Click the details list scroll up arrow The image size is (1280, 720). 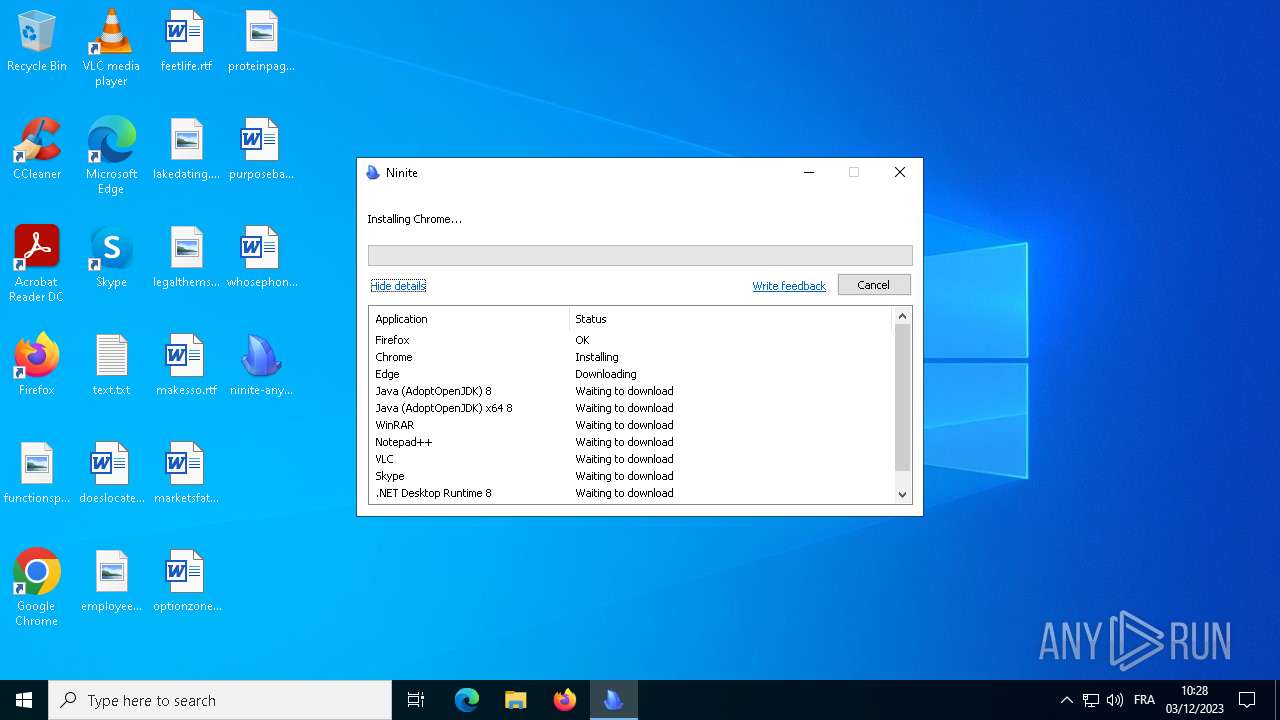(902, 316)
